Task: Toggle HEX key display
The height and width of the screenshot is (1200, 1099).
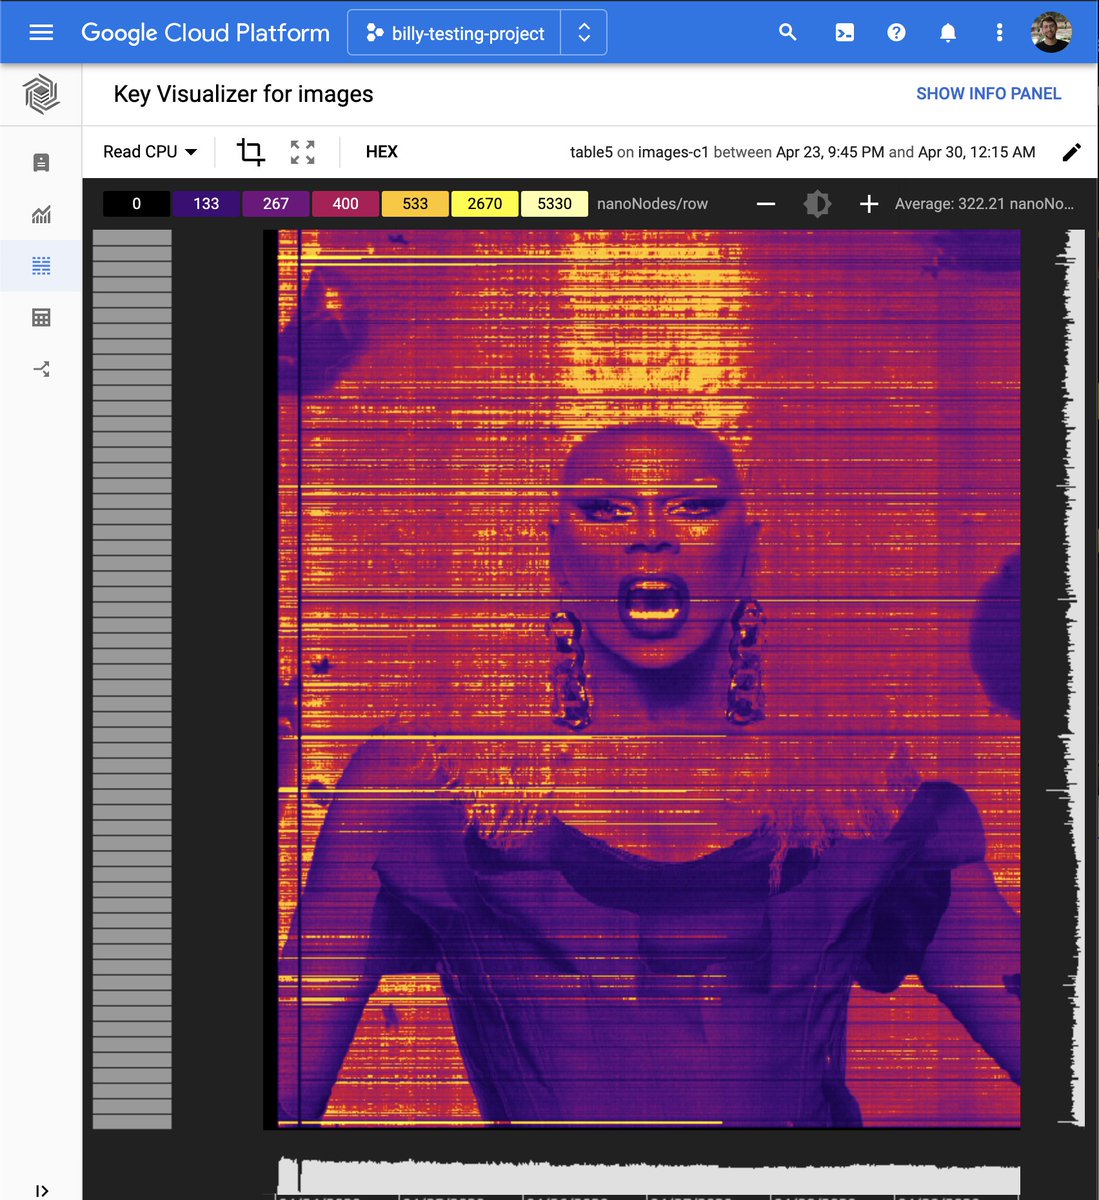Action: [x=381, y=152]
